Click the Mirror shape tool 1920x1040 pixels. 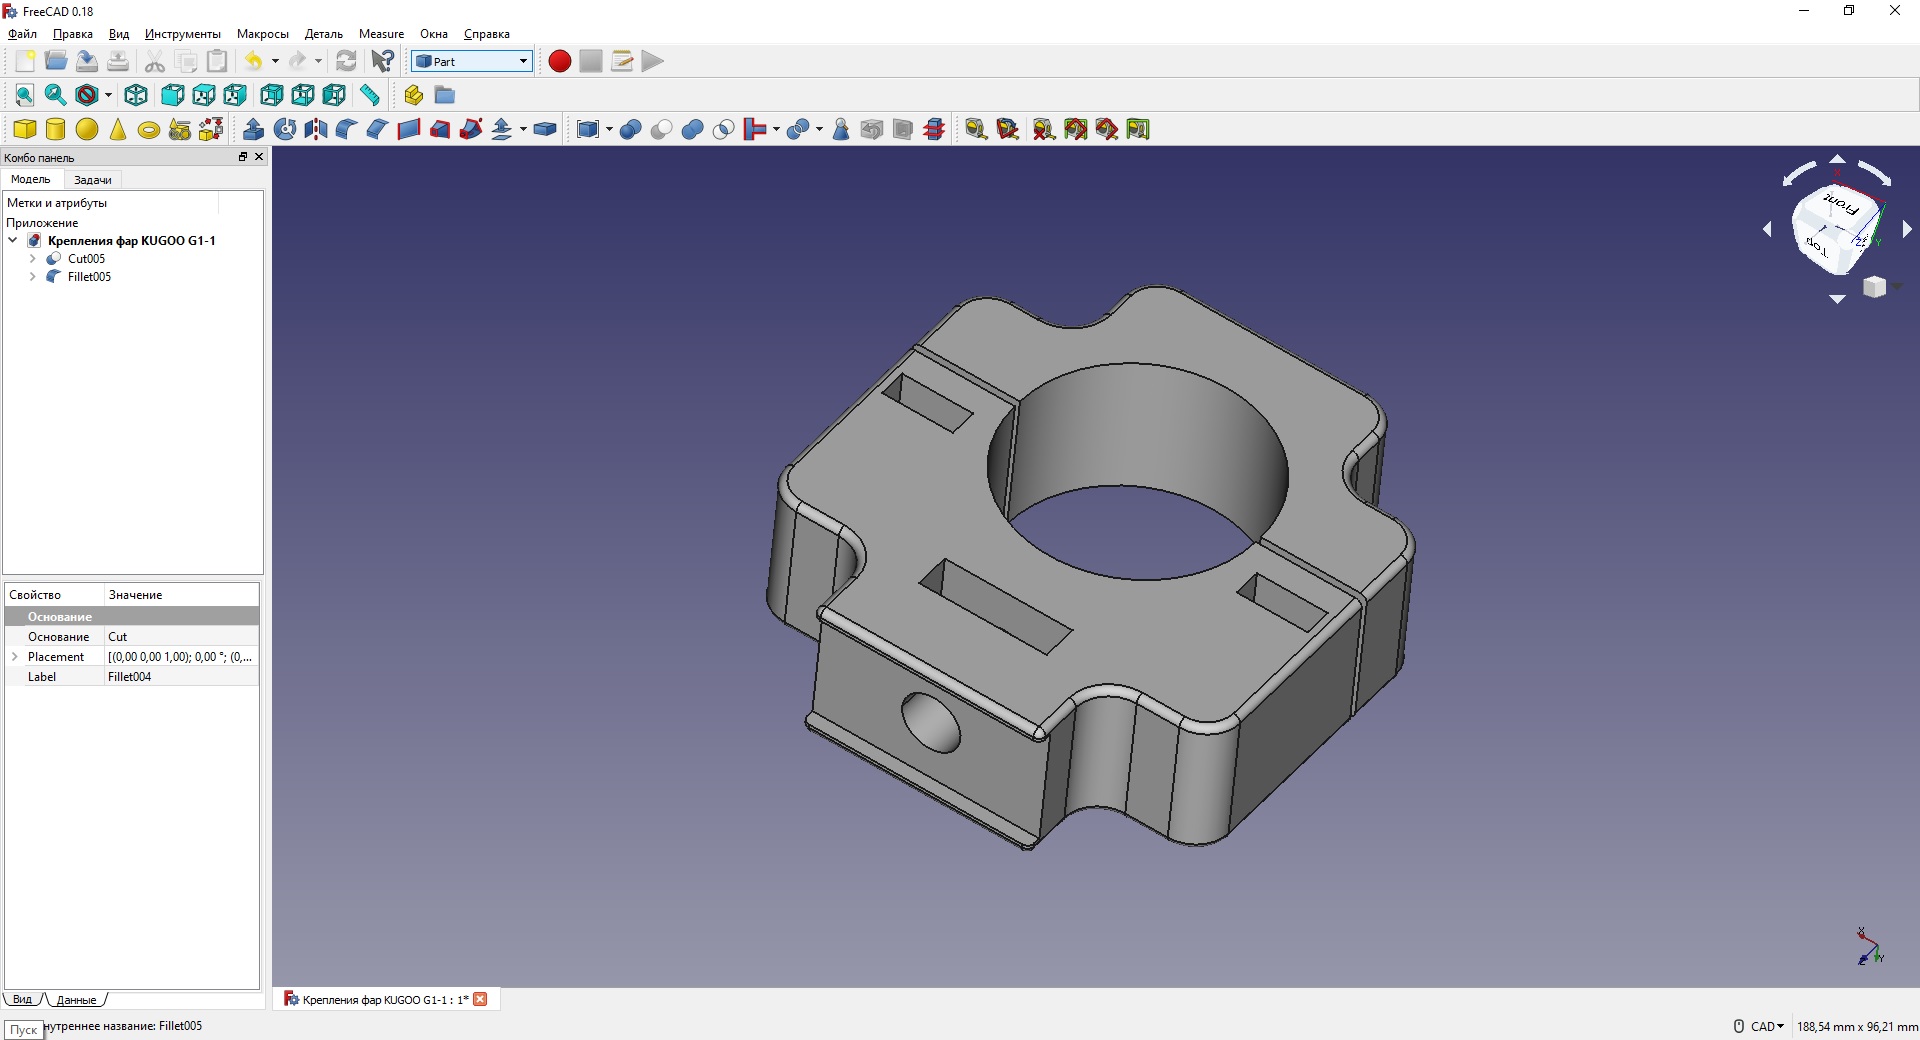tap(316, 129)
